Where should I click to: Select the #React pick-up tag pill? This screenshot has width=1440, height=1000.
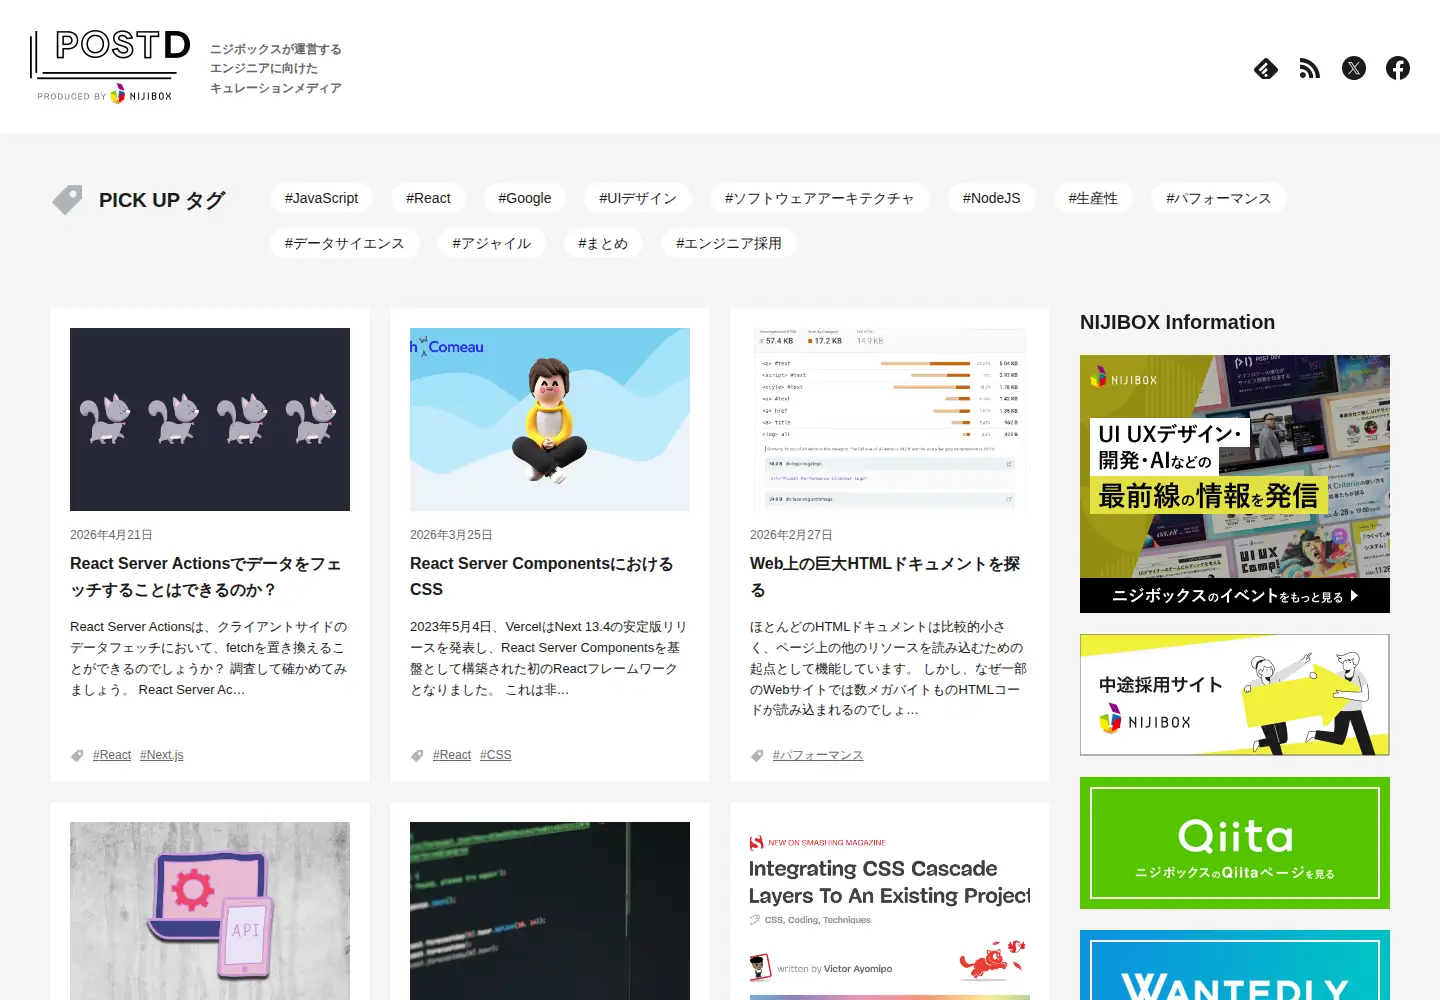pyautogui.click(x=428, y=198)
